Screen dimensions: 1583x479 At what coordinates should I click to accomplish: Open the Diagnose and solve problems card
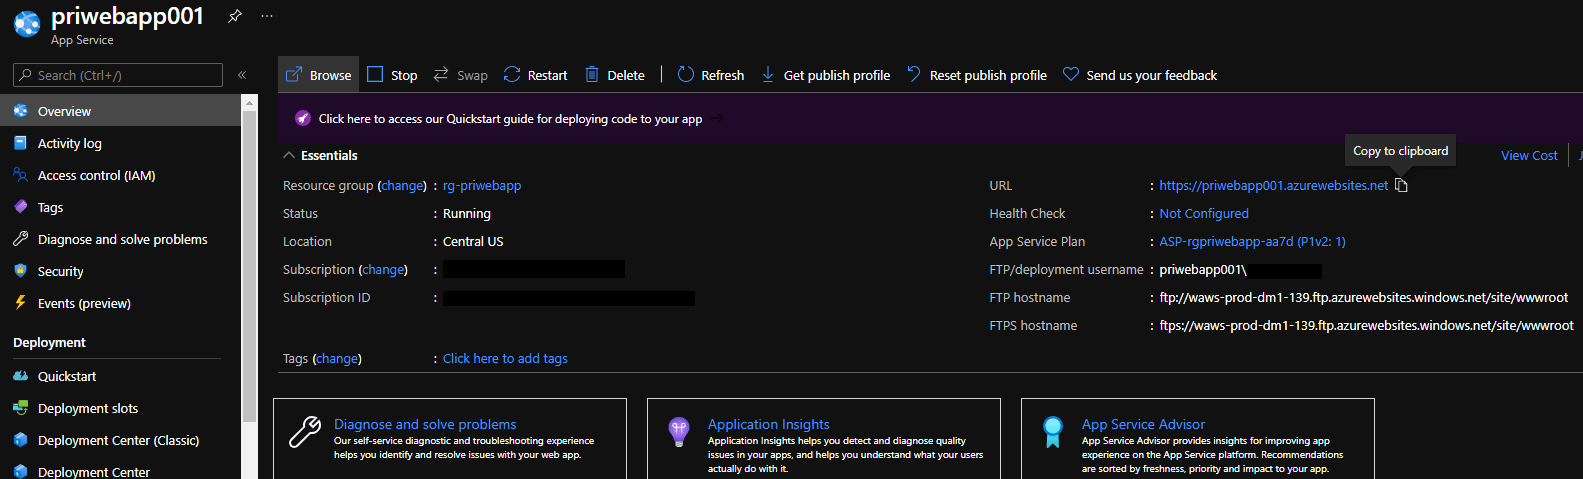(450, 438)
